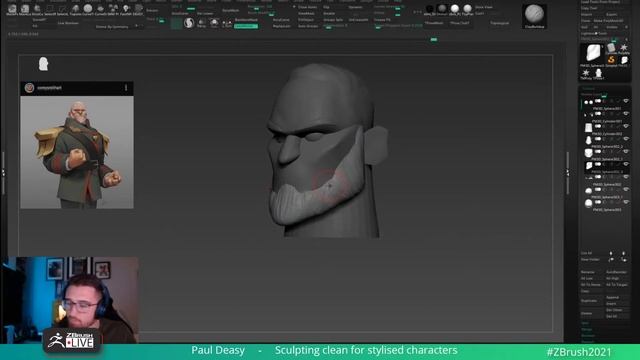
Task: Click the small star tool icon below PM3D_Sphere3
Action: point(586,73)
